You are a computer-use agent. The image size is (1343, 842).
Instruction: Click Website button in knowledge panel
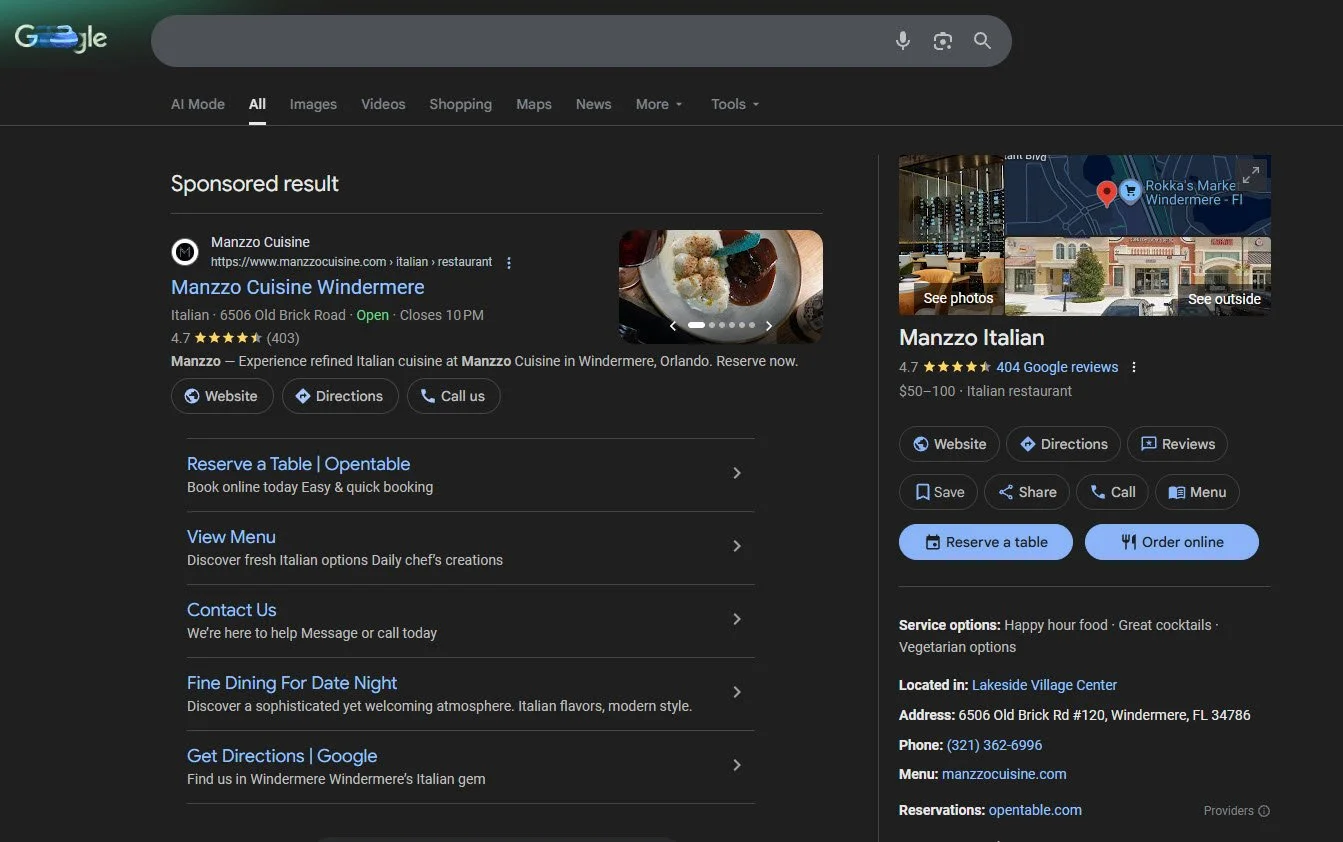click(x=949, y=444)
